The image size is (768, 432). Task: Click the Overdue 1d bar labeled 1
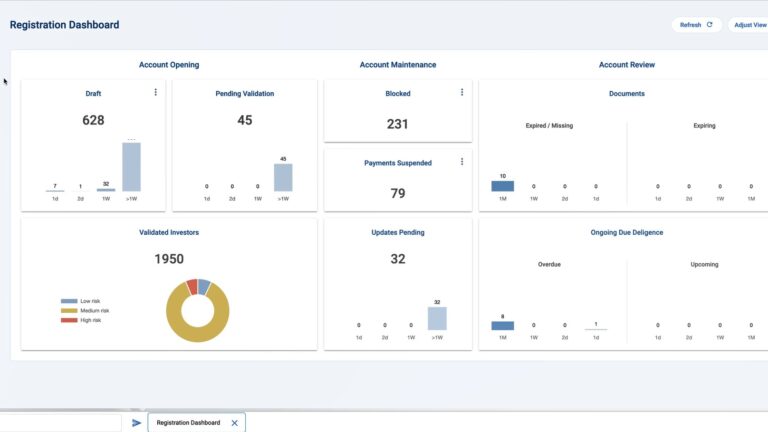pos(596,329)
